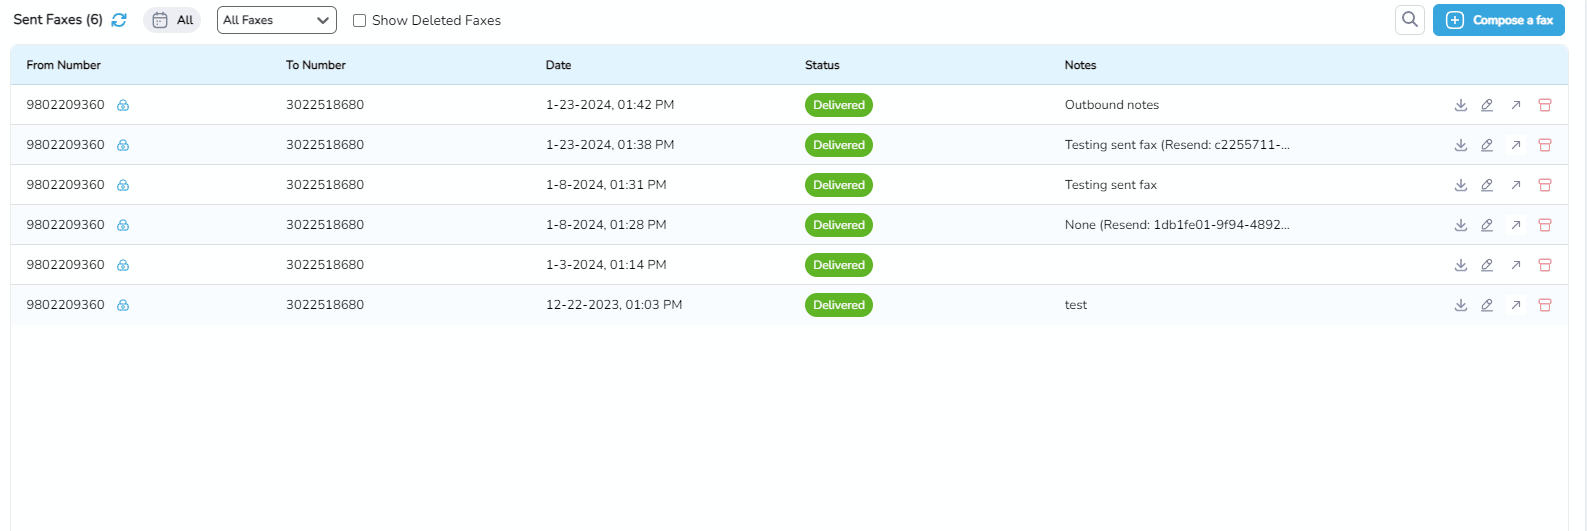
Task: Open the search magnifier icon
Action: [x=1410, y=20]
